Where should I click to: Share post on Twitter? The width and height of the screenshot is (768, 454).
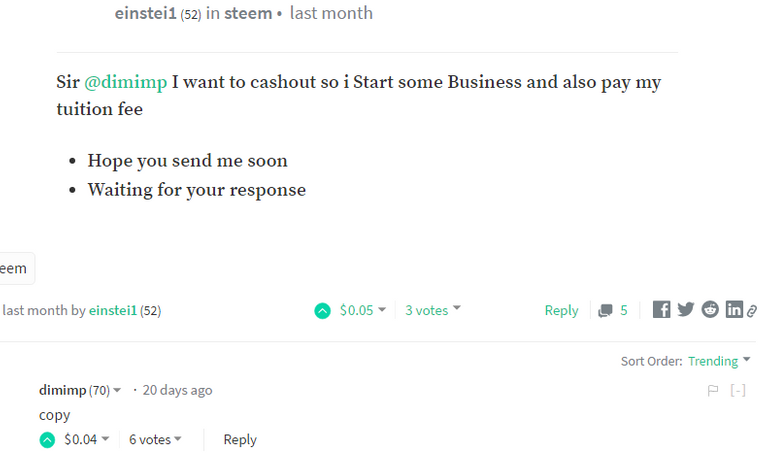[685, 310]
